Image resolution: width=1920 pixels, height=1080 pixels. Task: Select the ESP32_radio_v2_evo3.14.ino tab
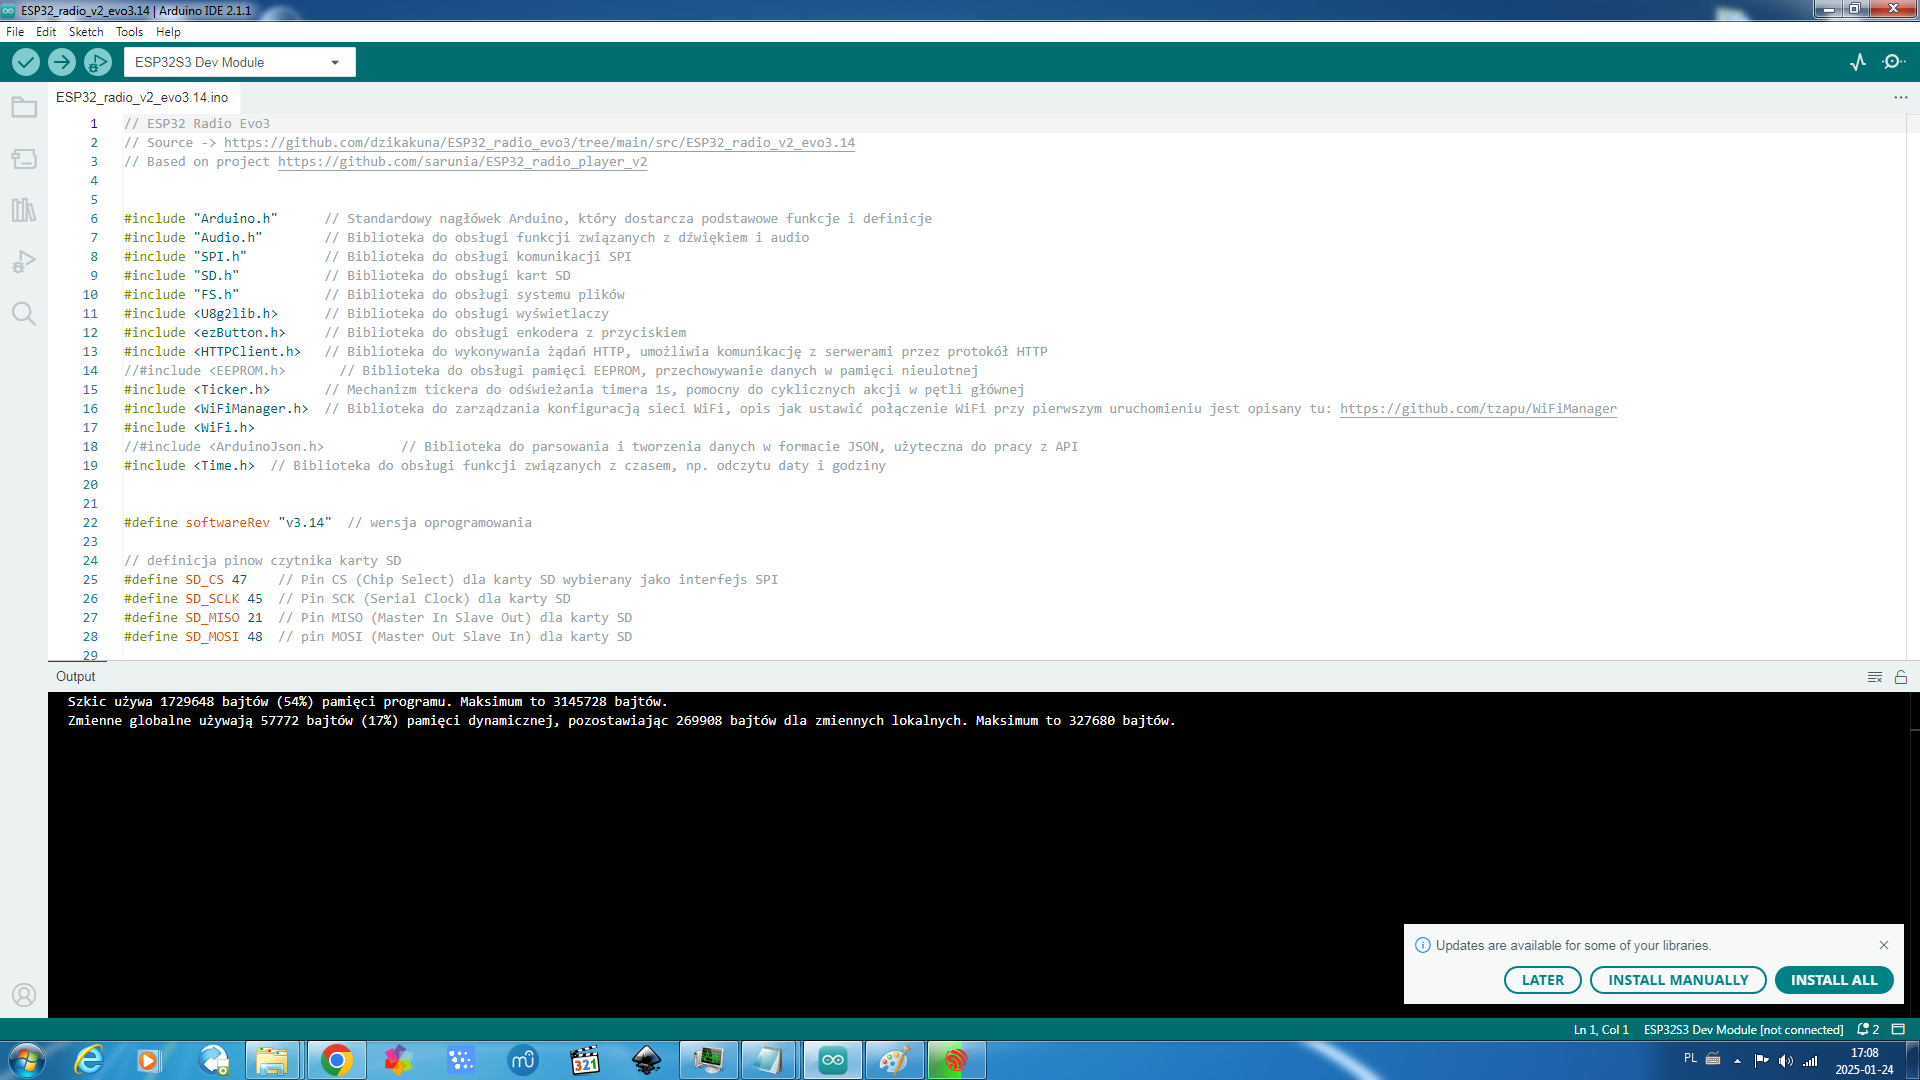[x=142, y=97]
